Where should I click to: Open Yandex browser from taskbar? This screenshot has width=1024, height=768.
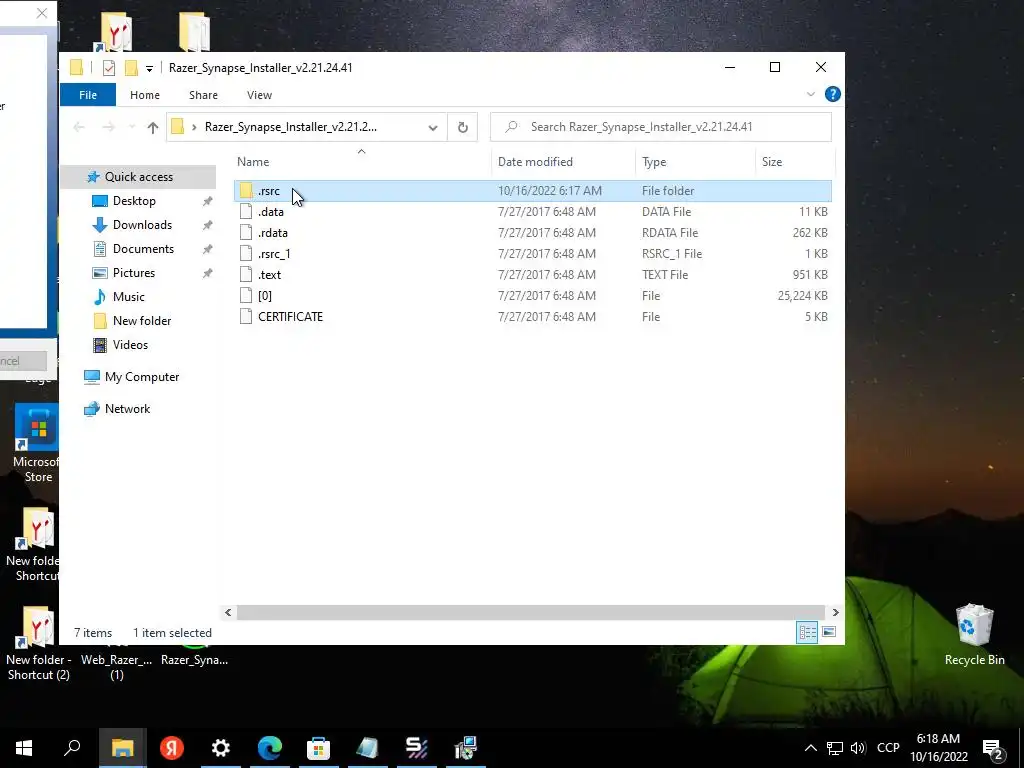(172, 748)
